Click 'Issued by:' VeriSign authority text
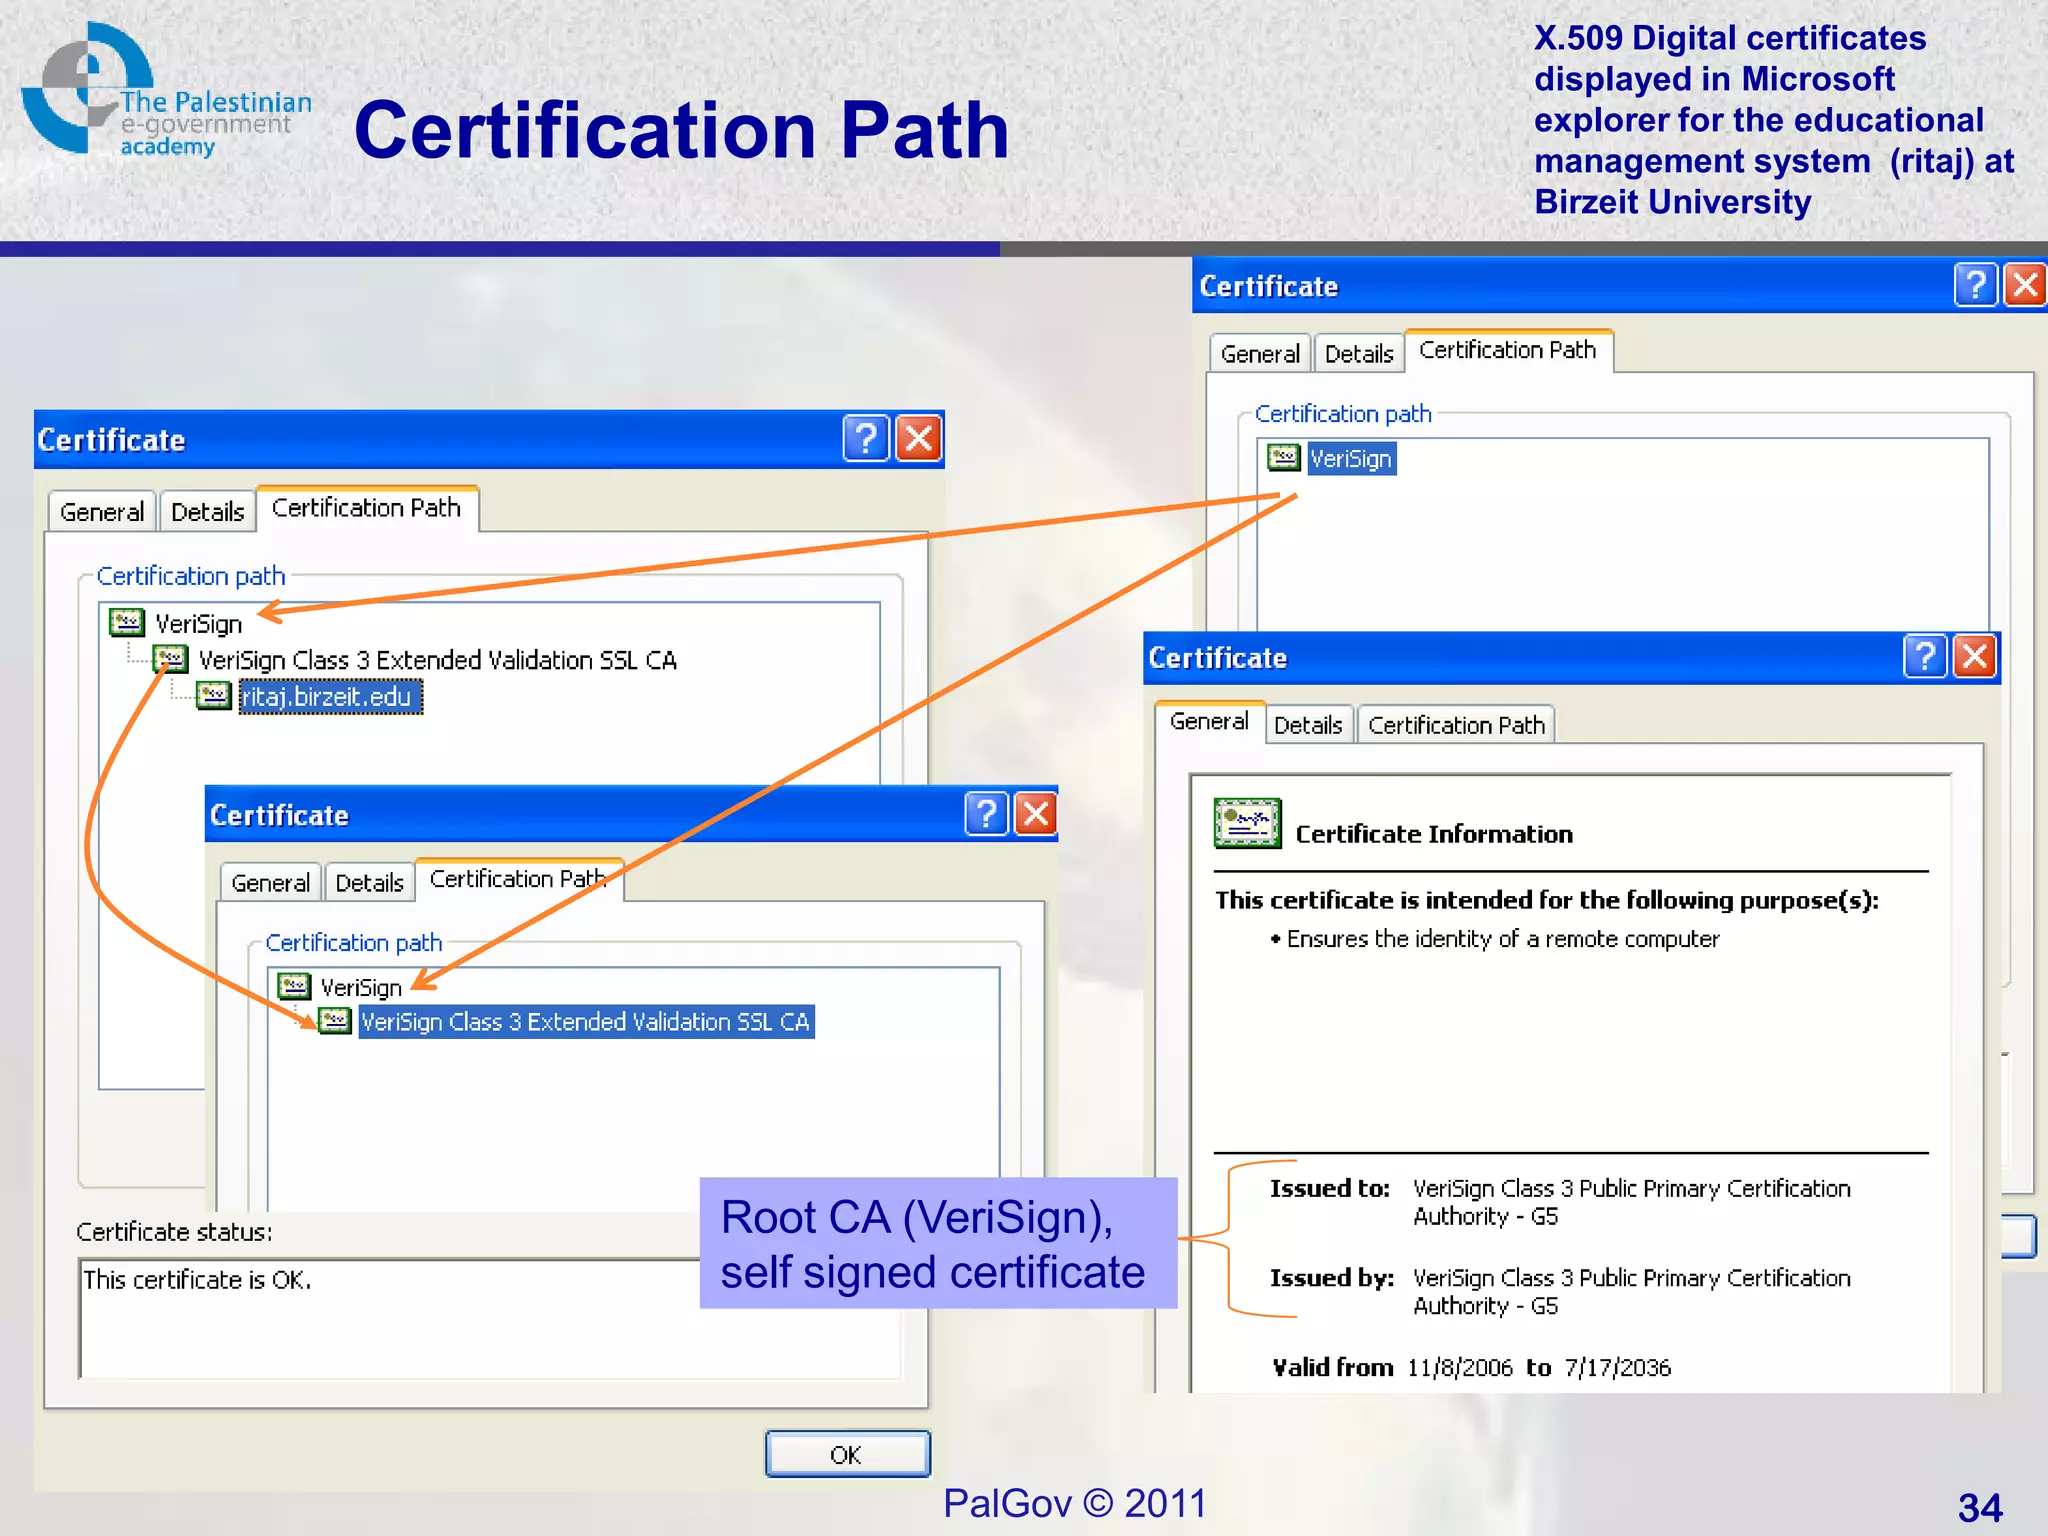The height and width of the screenshot is (1536, 2048). pos(1631,1291)
